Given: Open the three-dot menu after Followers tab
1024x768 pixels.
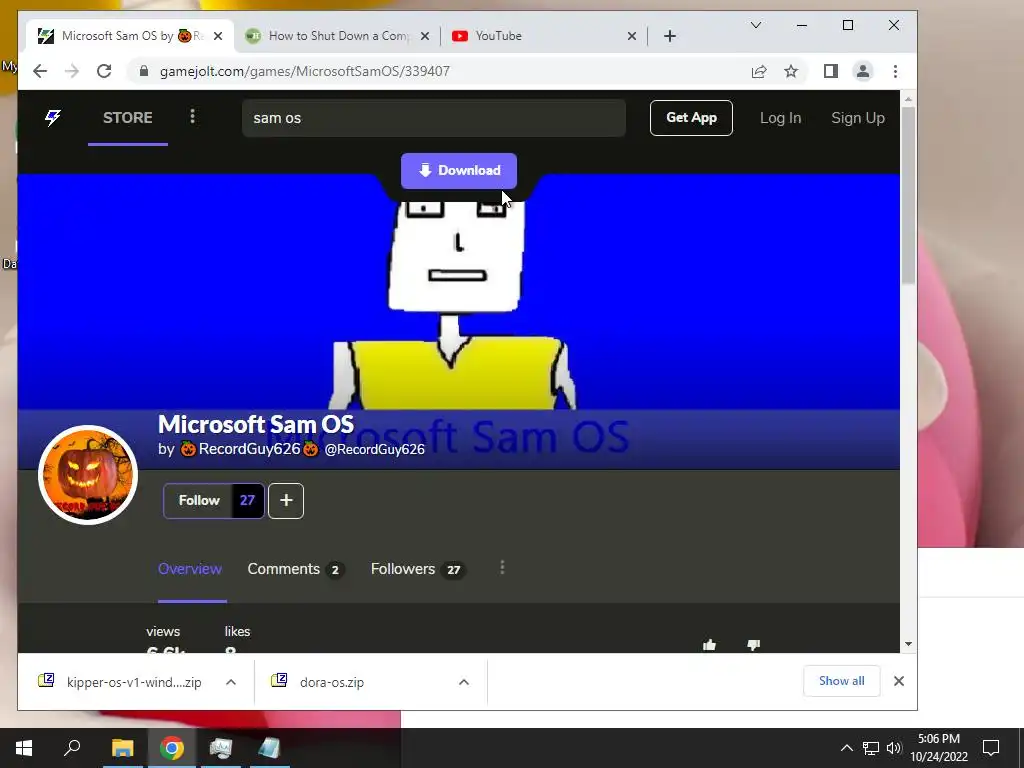Looking at the screenshot, I should click(x=502, y=568).
